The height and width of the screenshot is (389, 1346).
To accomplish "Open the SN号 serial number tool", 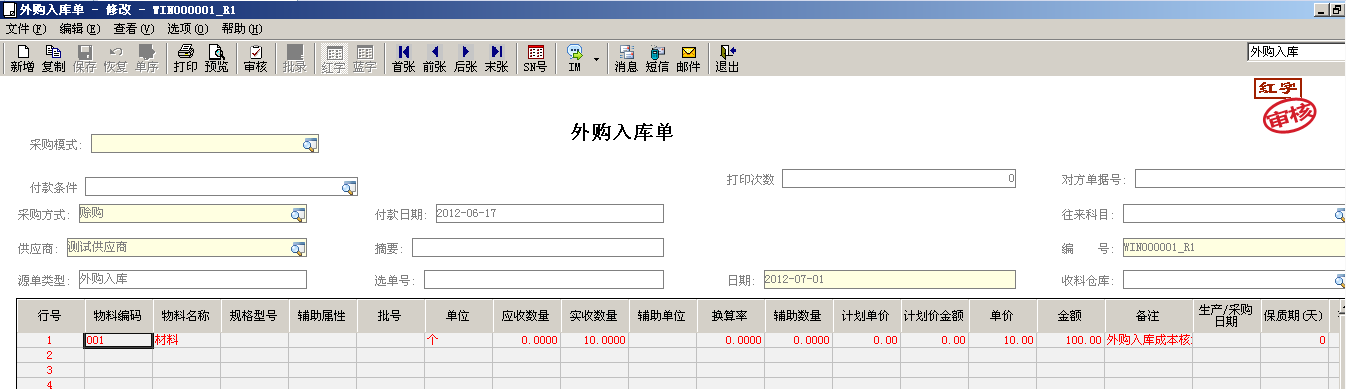I will (535, 59).
